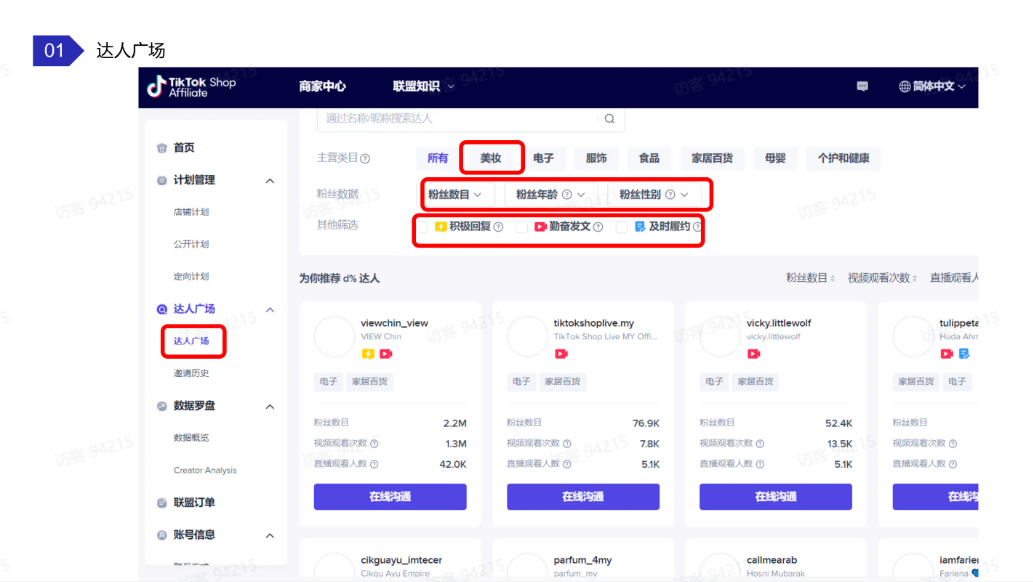Screen dimensions: 1033x582
Task: Tick the 勤奋发文 filter checkbox
Action: click(521, 228)
